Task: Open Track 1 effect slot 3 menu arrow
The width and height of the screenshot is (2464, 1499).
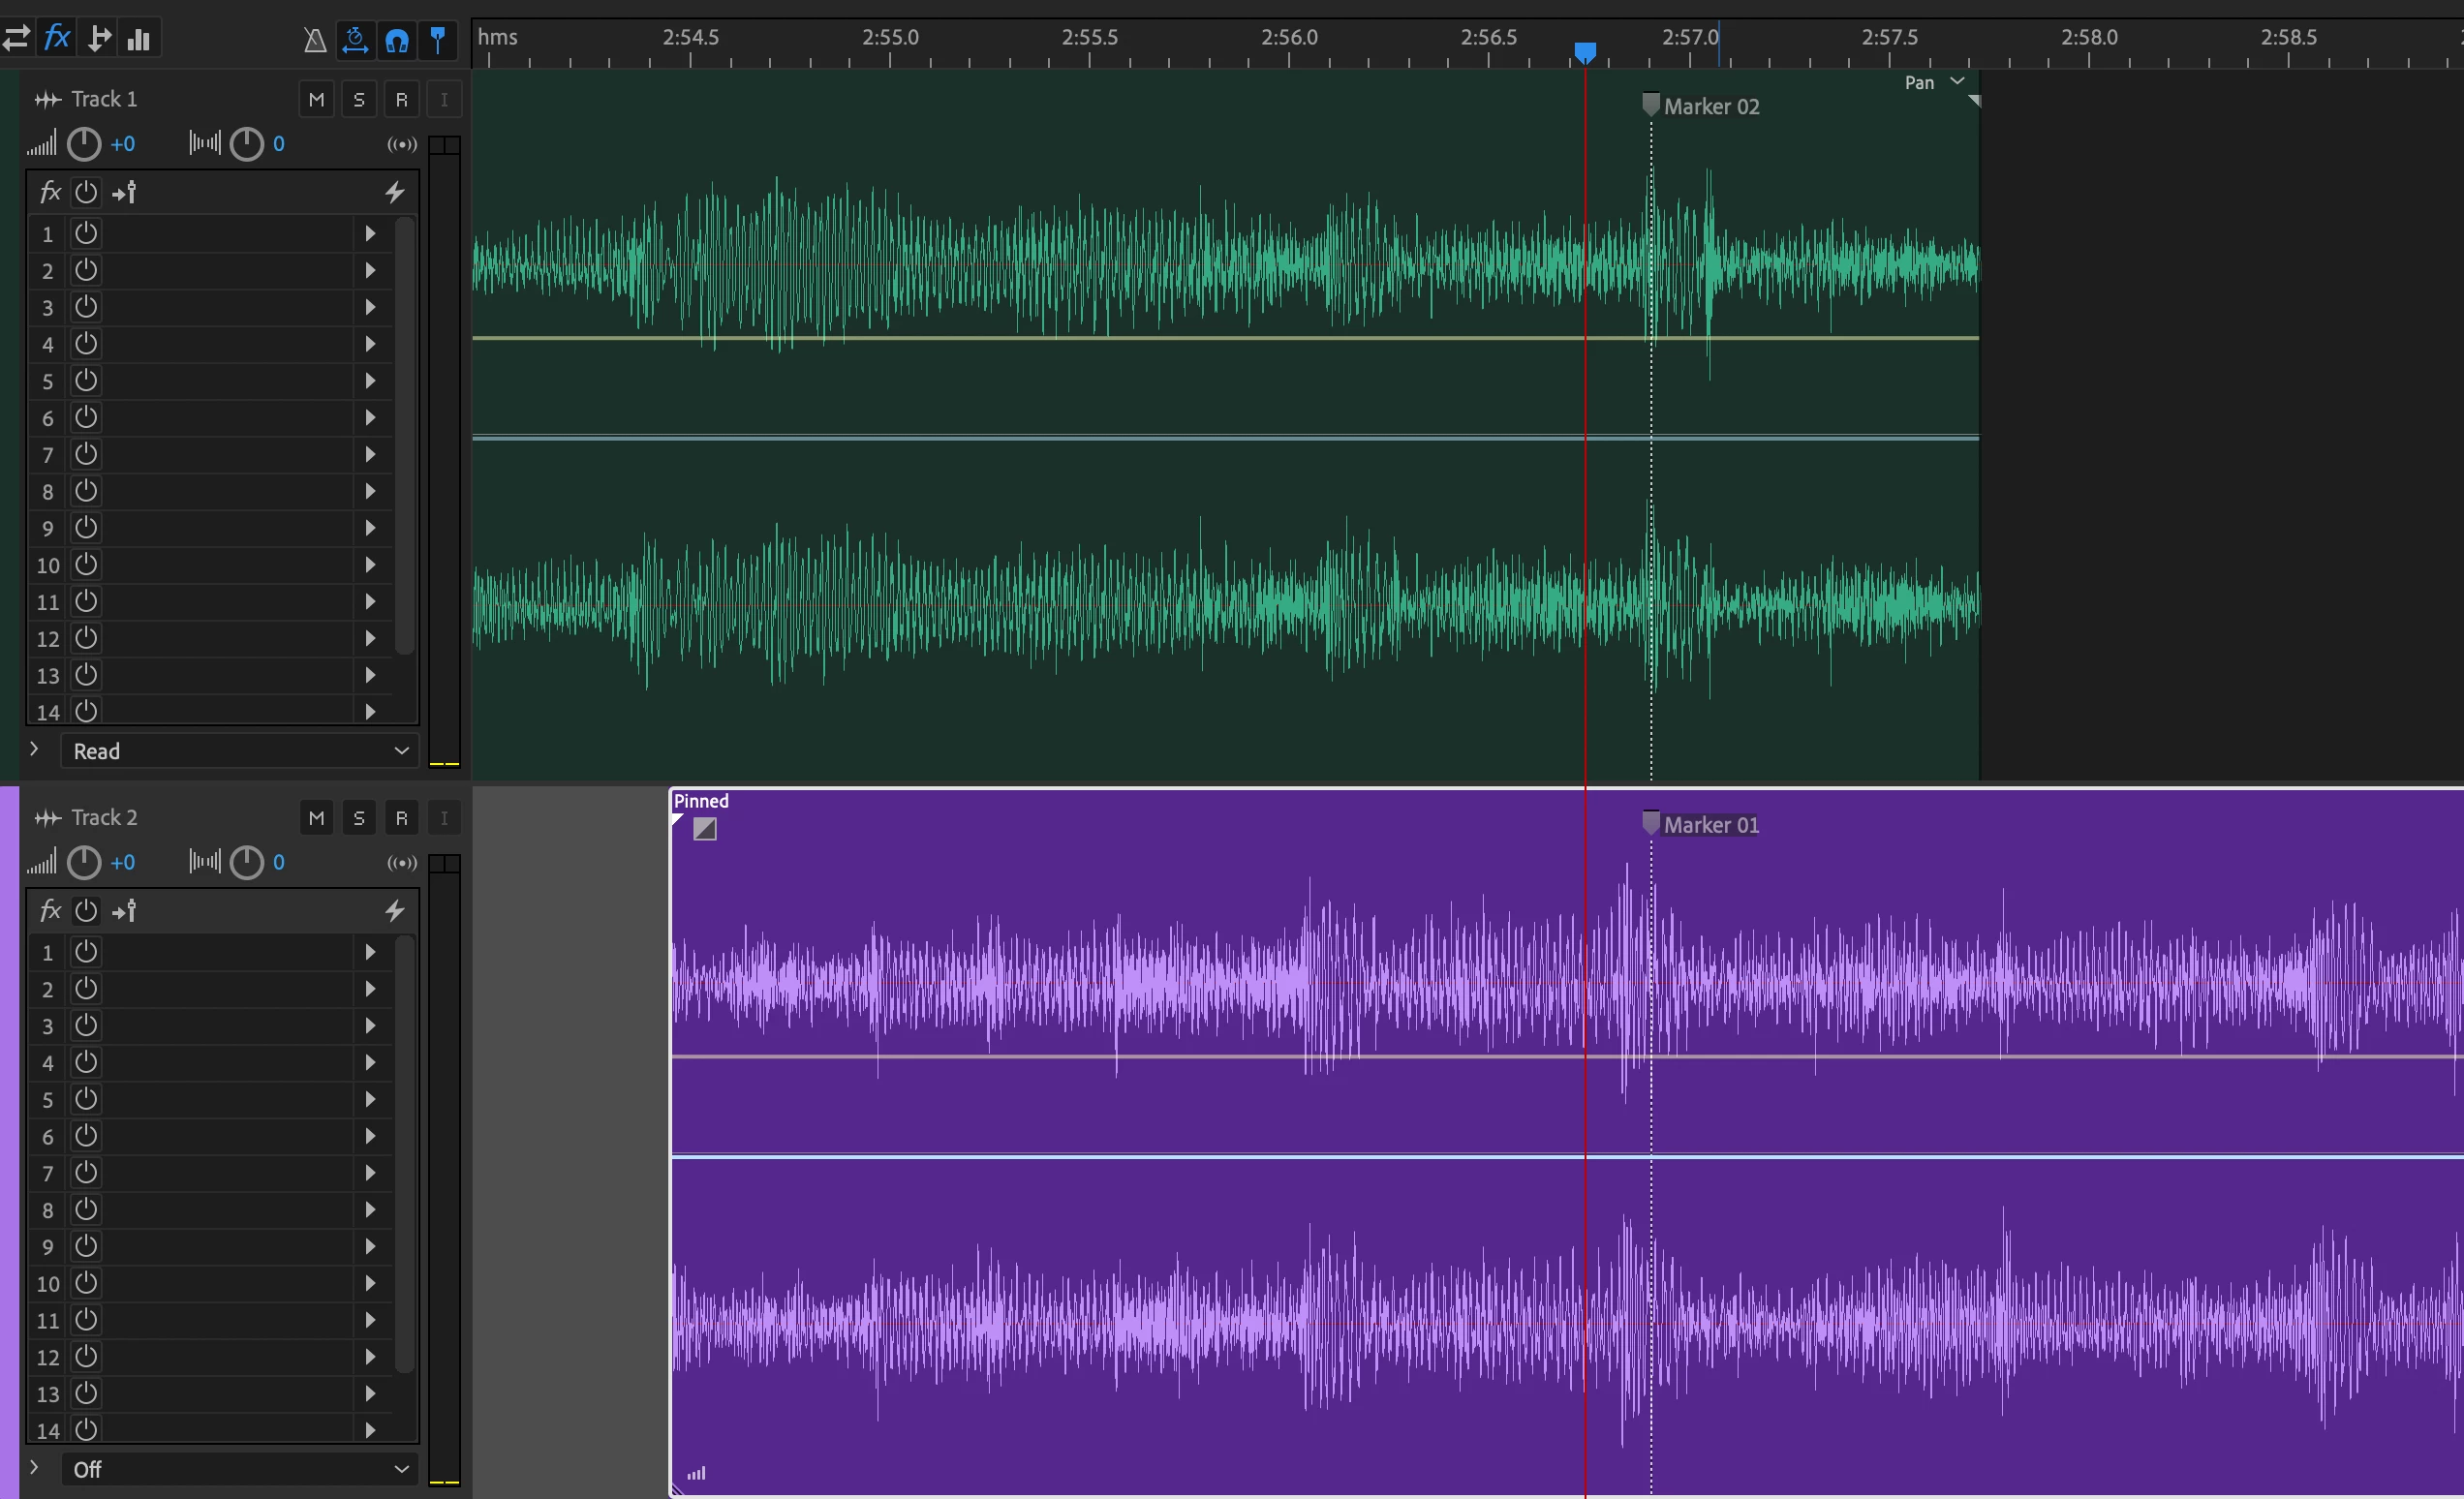Action: [370, 307]
